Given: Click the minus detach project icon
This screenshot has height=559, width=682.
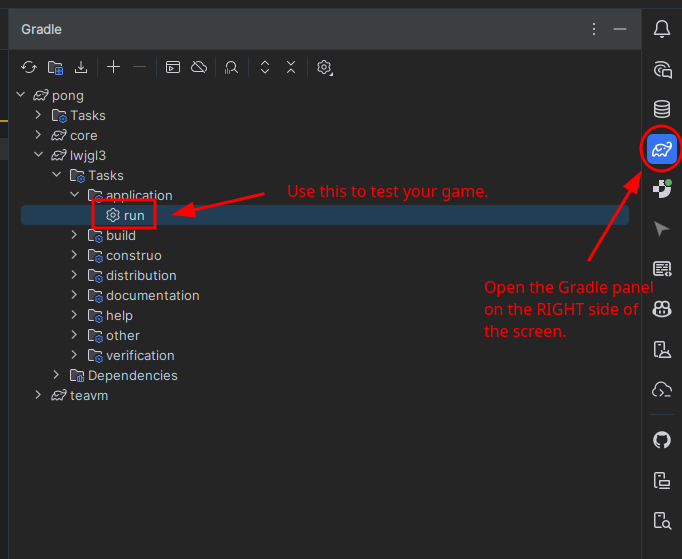Looking at the screenshot, I should (139, 67).
